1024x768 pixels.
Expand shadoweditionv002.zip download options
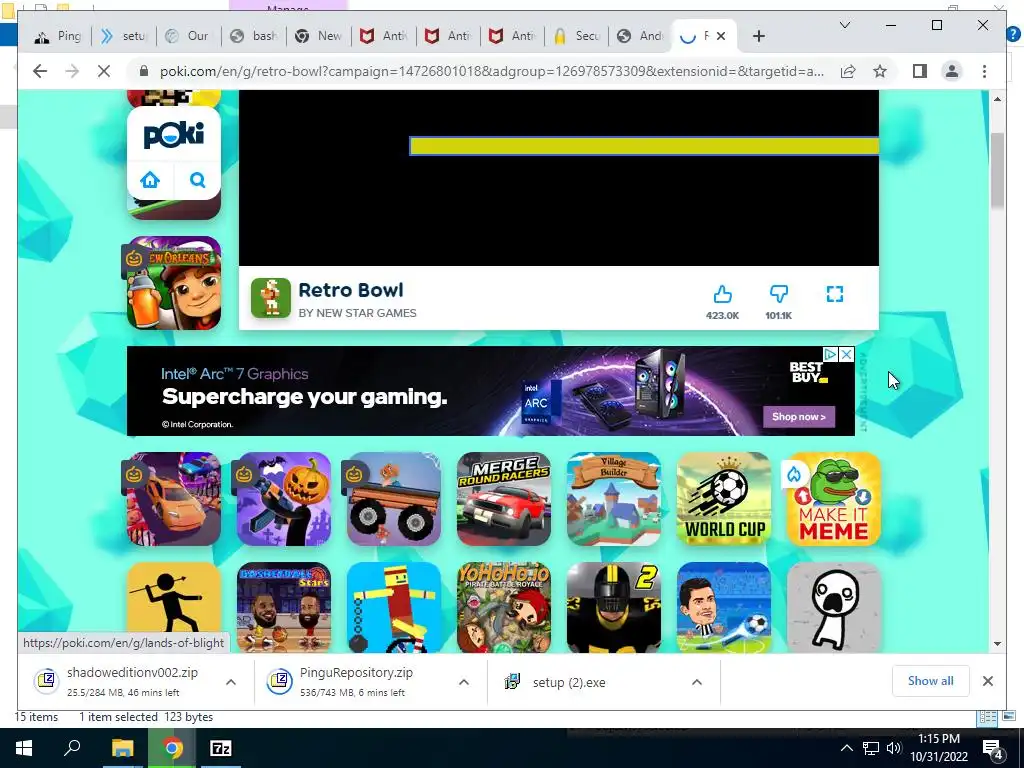pyautogui.click(x=231, y=682)
